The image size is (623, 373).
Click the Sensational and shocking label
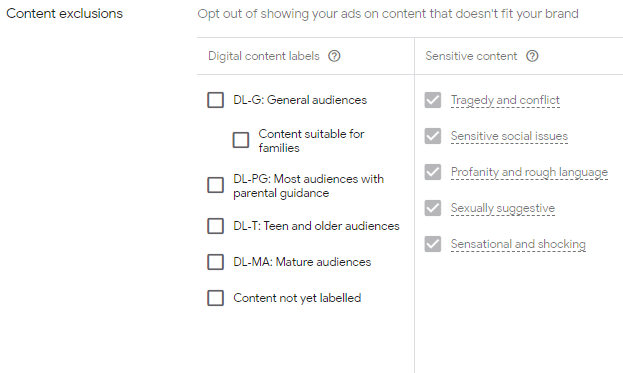pyautogui.click(x=518, y=244)
